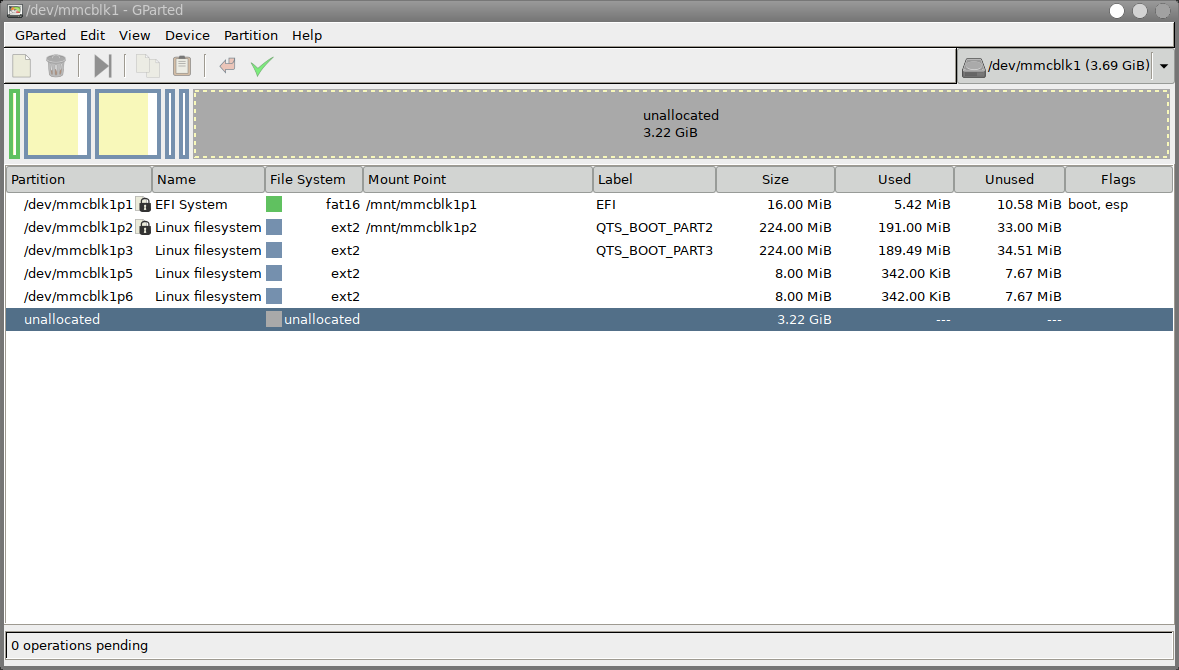Viewport: 1179px width, 670px height.
Task: Click the EFI label cell
Action: [606, 205]
